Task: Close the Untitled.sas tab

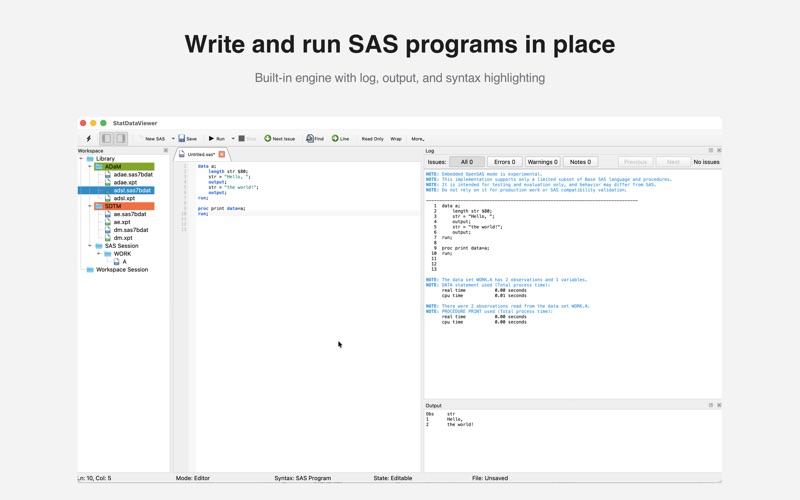Action: pyautogui.click(x=222, y=154)
